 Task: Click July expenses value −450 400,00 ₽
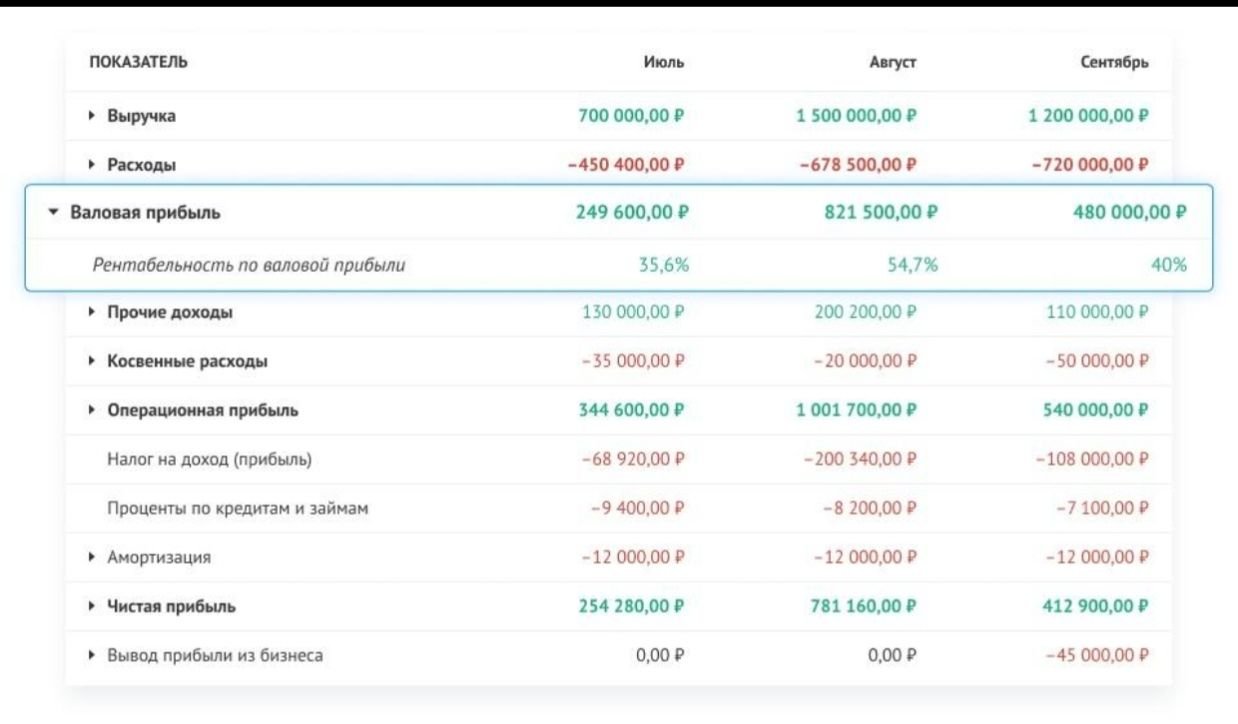click(x=626, y=164)
